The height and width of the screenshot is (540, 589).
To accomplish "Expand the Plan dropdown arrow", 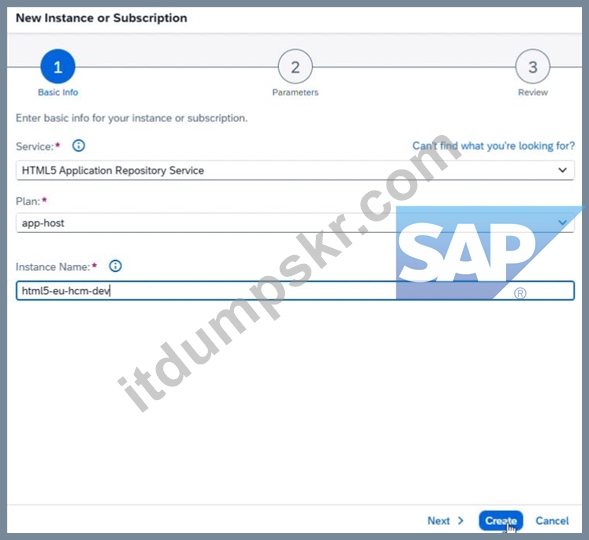I will (x=562, y=223).
